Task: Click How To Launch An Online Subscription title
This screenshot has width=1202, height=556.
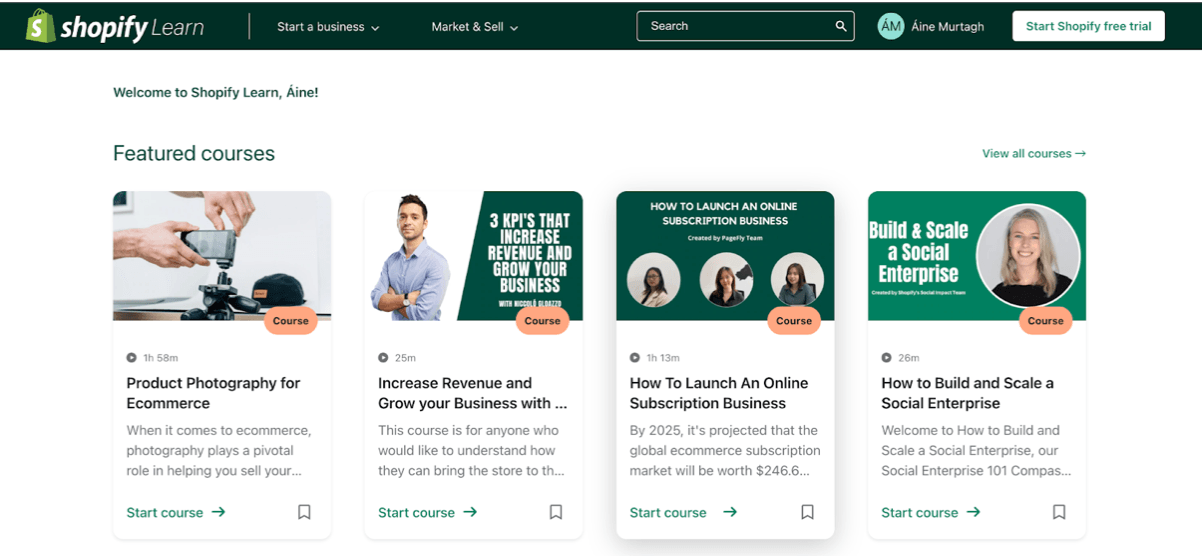Action: tap(719, 393)
